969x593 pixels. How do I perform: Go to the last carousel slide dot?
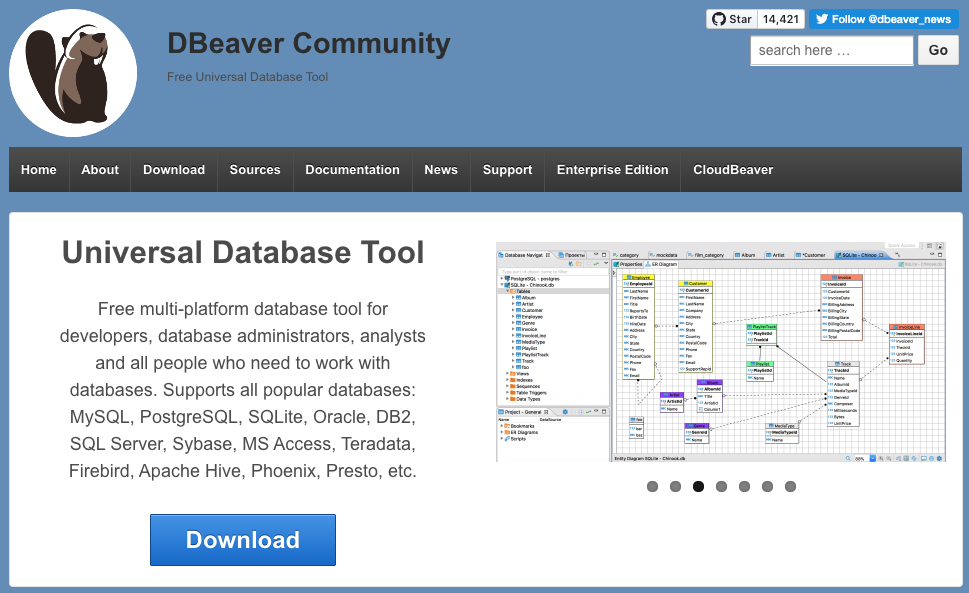[790, 487]
